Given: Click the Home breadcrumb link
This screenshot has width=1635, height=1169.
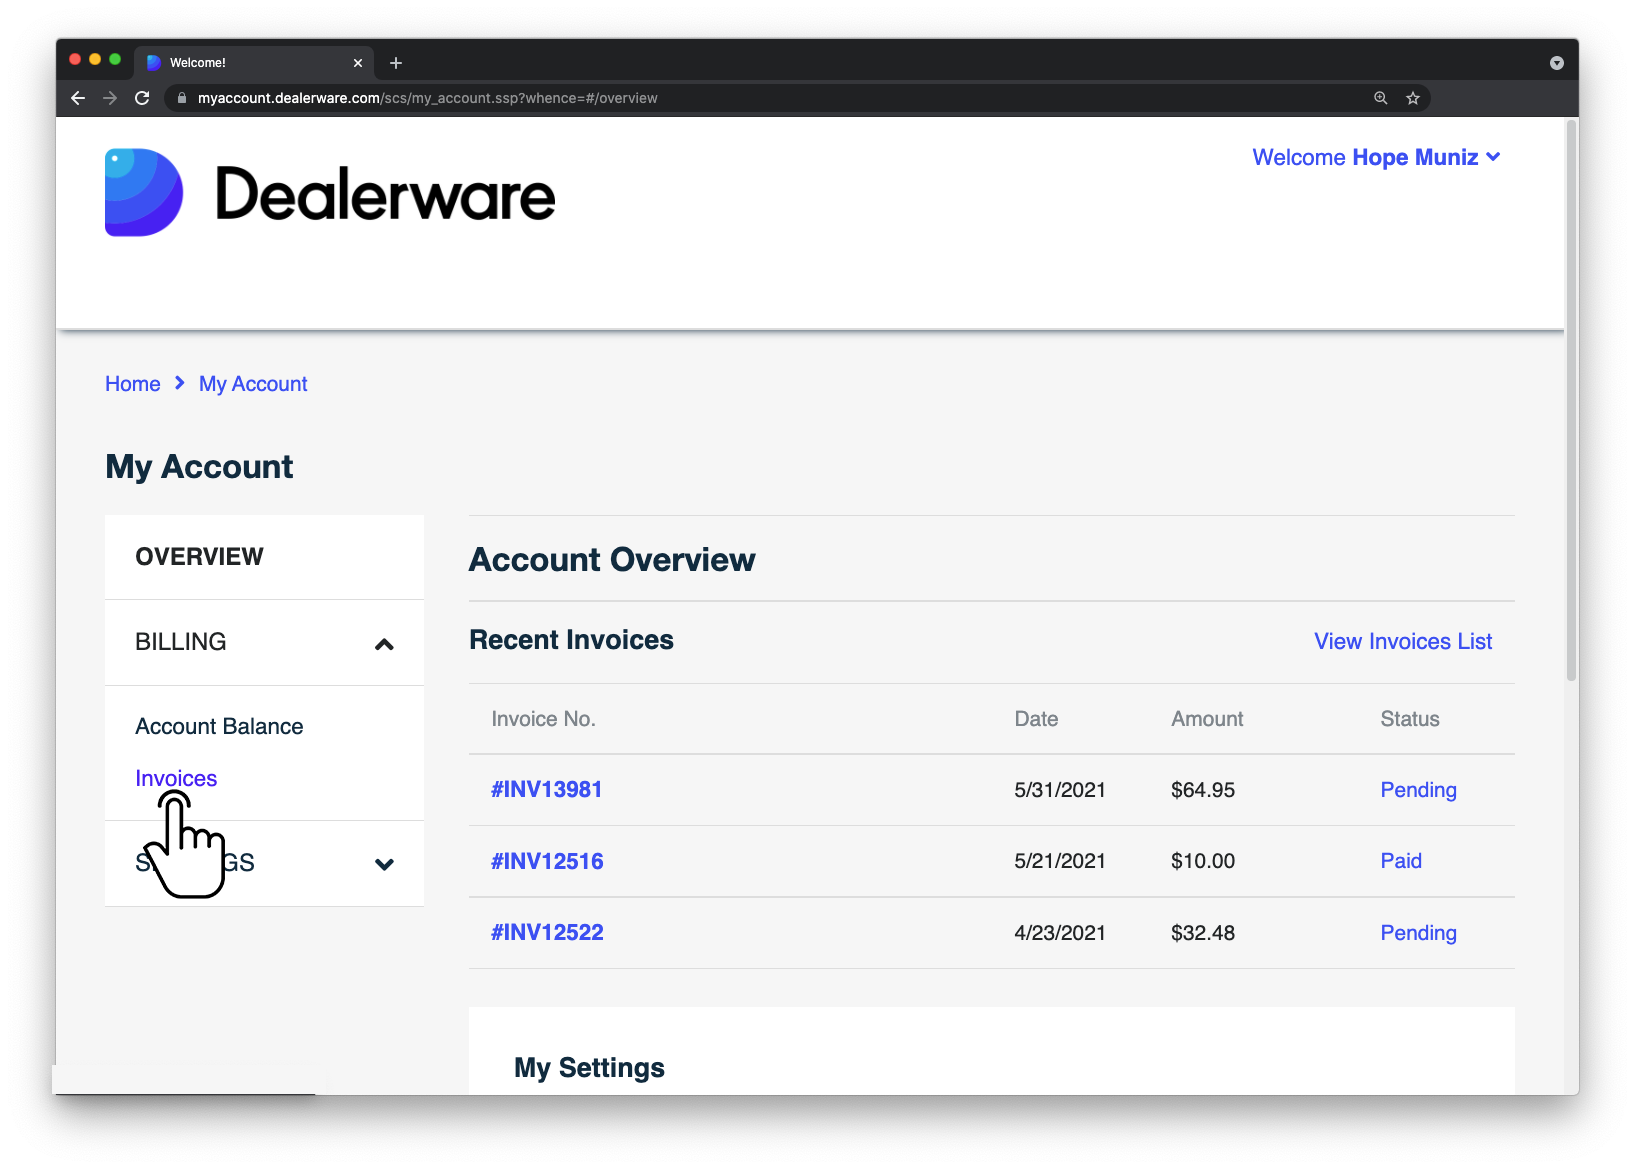Looking at the screenshot, I should click(x=132, y=383).
